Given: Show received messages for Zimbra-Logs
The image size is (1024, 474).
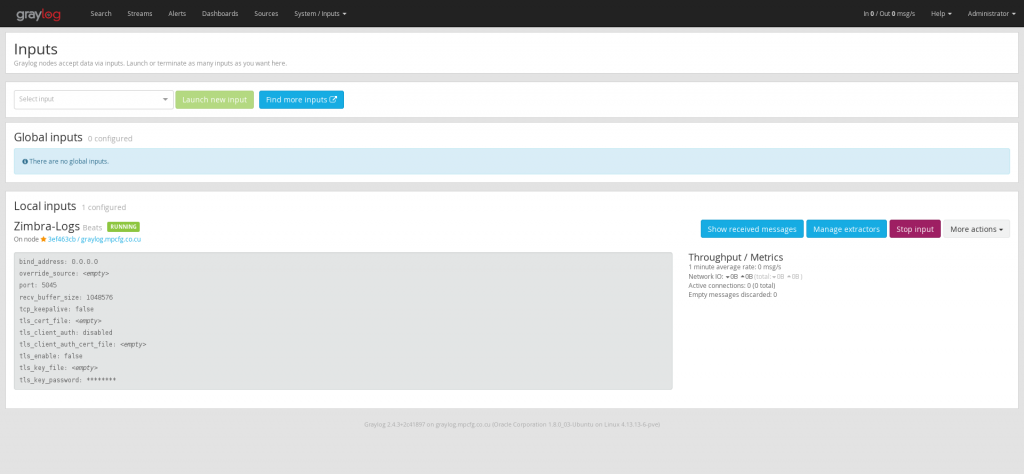Looking at the screenshot, I should coord(751,229).
